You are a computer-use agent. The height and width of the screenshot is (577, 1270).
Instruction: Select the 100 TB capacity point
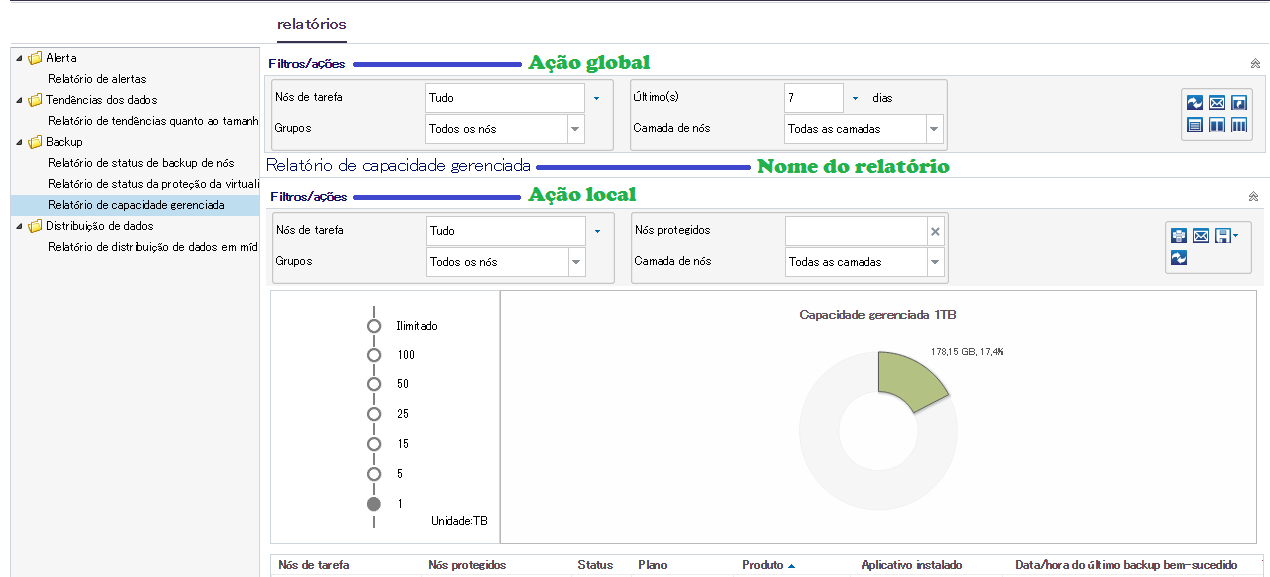pos(374,355)
